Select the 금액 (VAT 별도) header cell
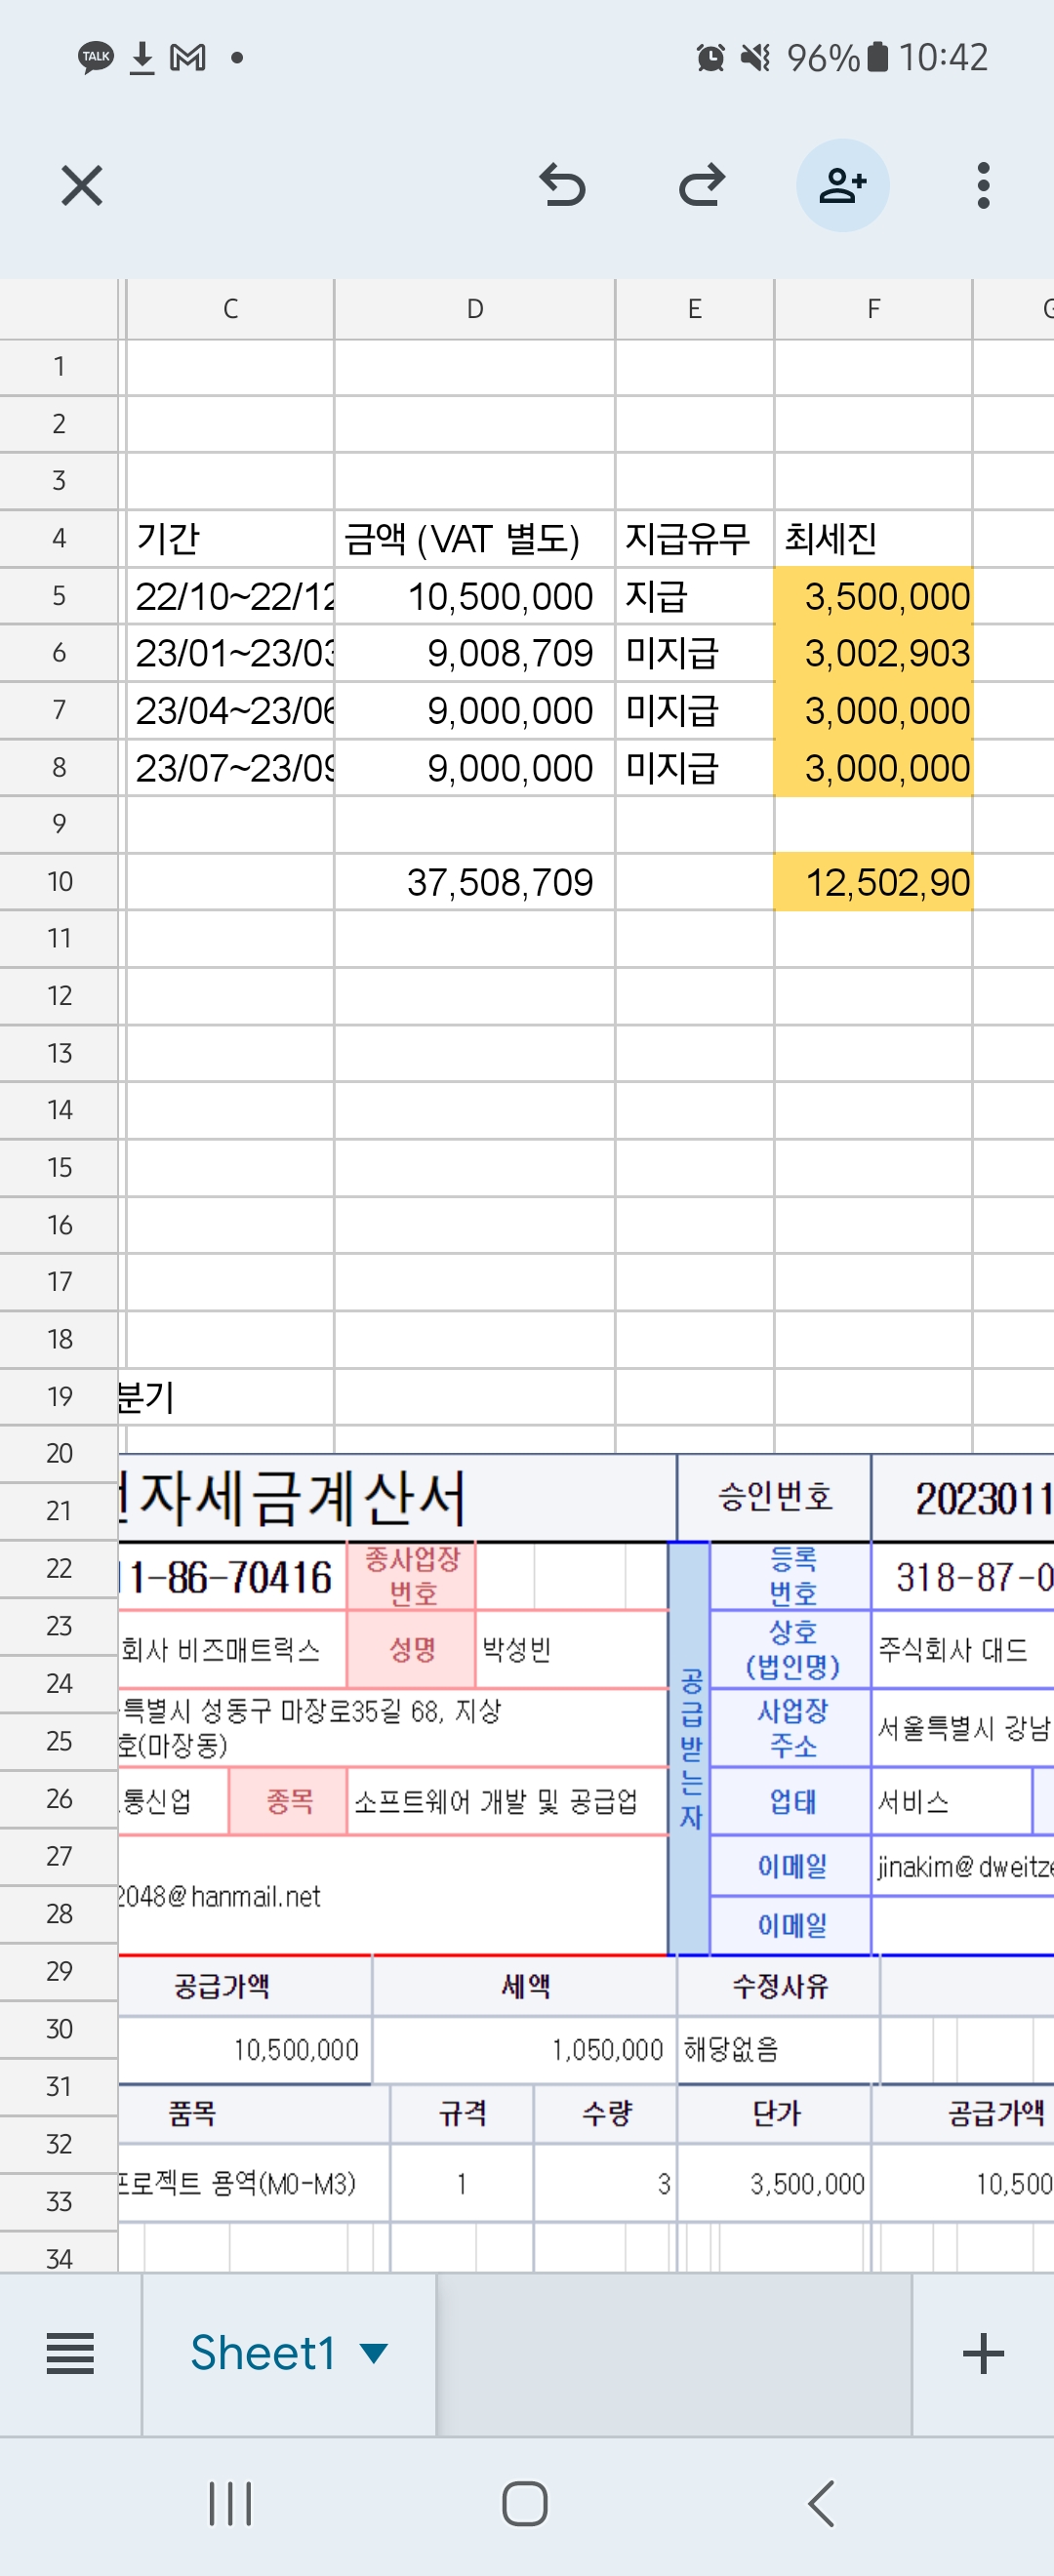Screen dimensions: 1054x2576 474,539
